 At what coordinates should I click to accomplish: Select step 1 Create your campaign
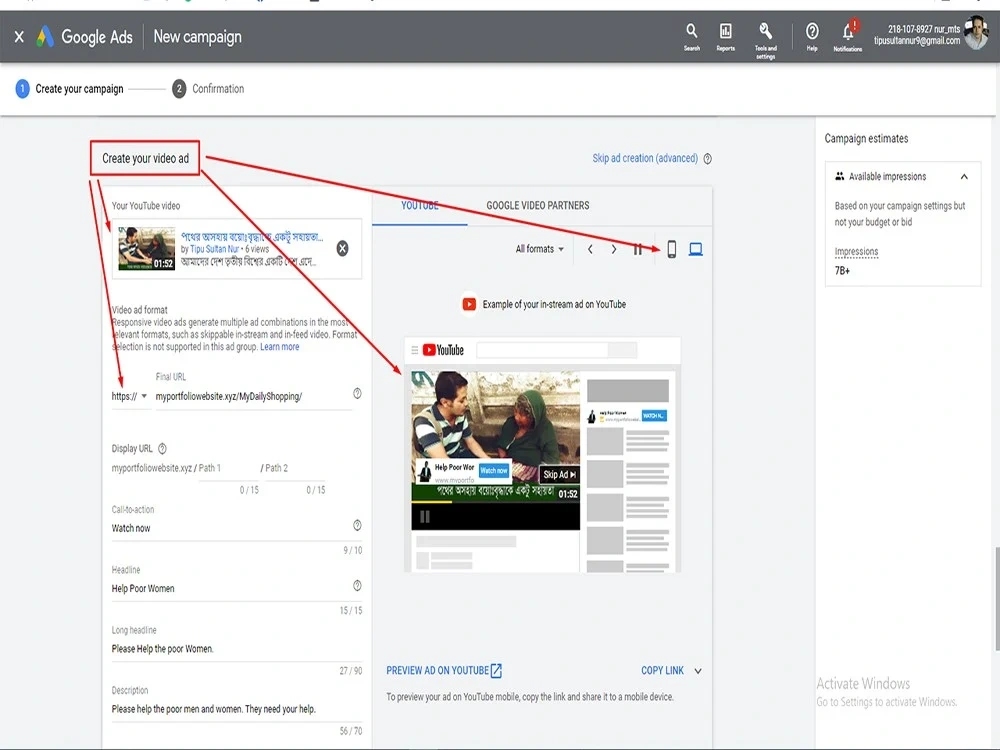70,89
